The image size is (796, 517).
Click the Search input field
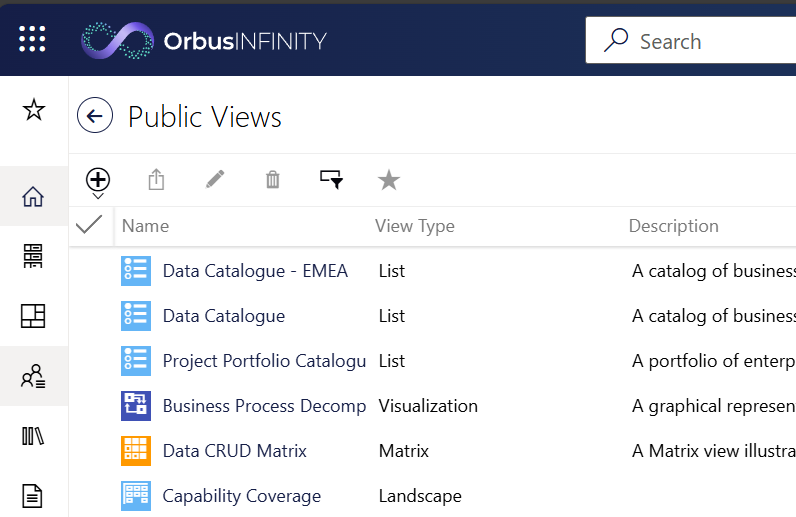click(691, 40)
